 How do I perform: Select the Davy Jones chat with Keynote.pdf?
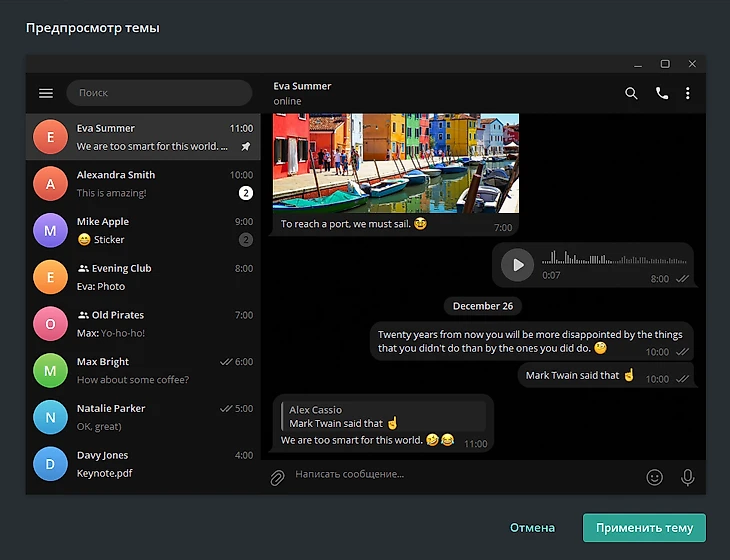point(143,464)
